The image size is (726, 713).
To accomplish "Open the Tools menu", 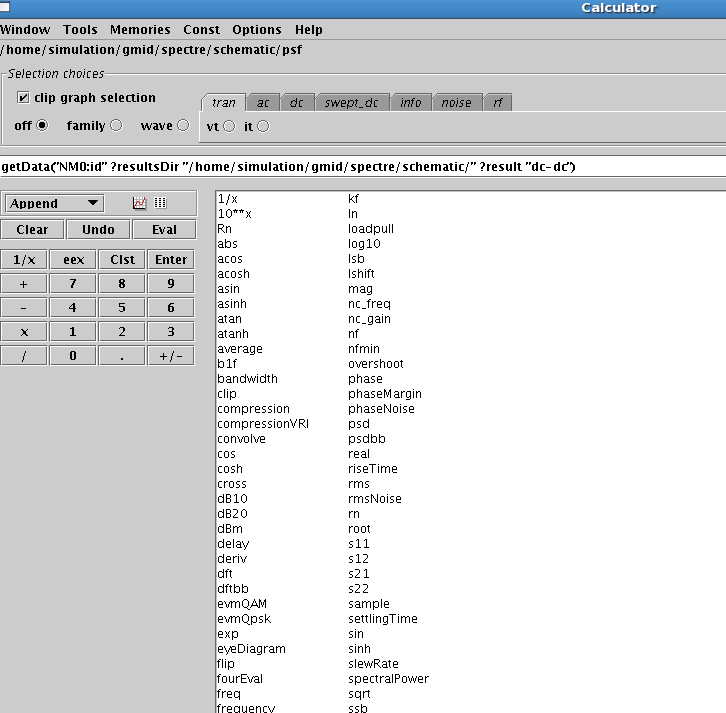I will pyautogui.click(x=80, y=30).
